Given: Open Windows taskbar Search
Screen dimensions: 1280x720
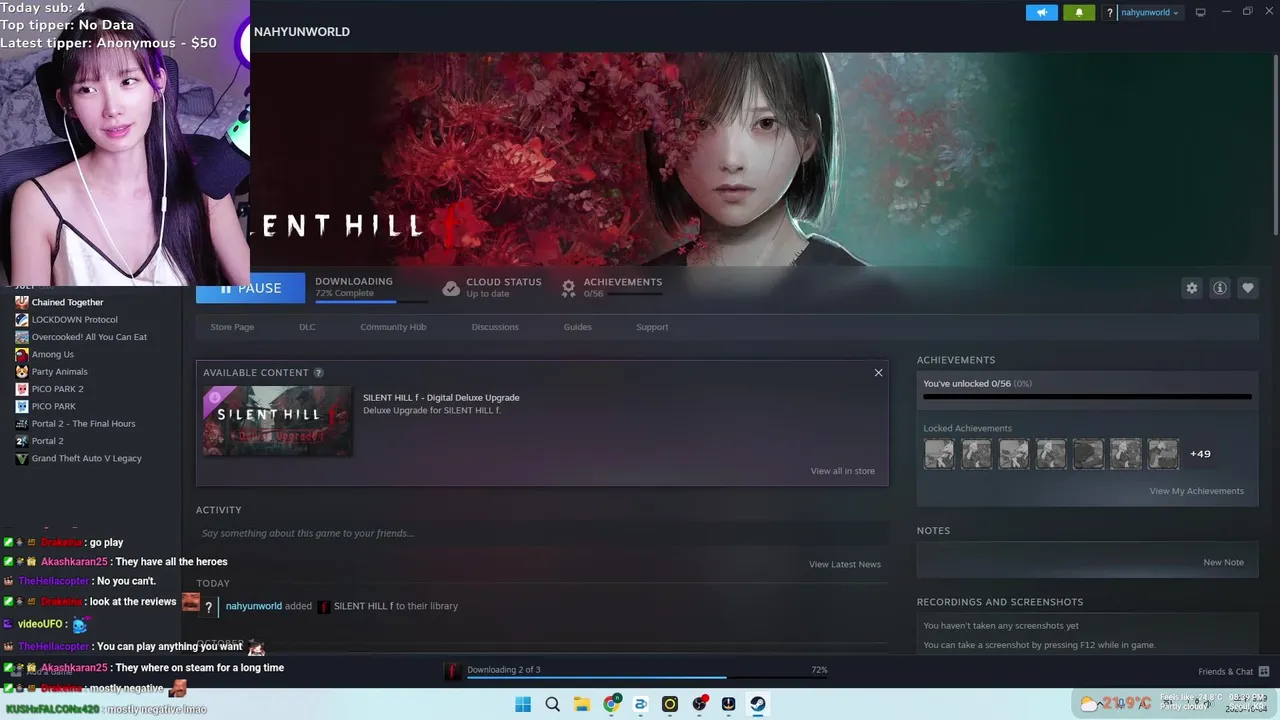Looking at the screenshot, I should 552,704.
